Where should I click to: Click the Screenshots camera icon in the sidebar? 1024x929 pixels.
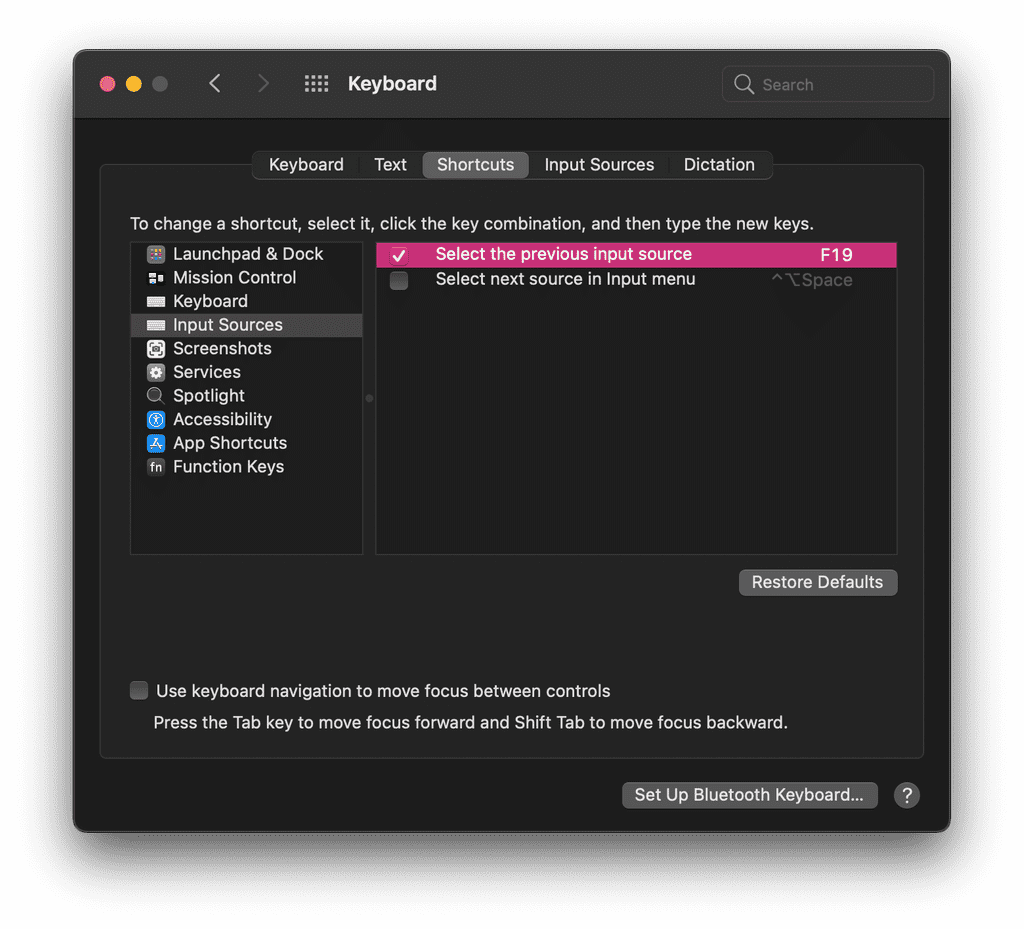pos(156,348)
